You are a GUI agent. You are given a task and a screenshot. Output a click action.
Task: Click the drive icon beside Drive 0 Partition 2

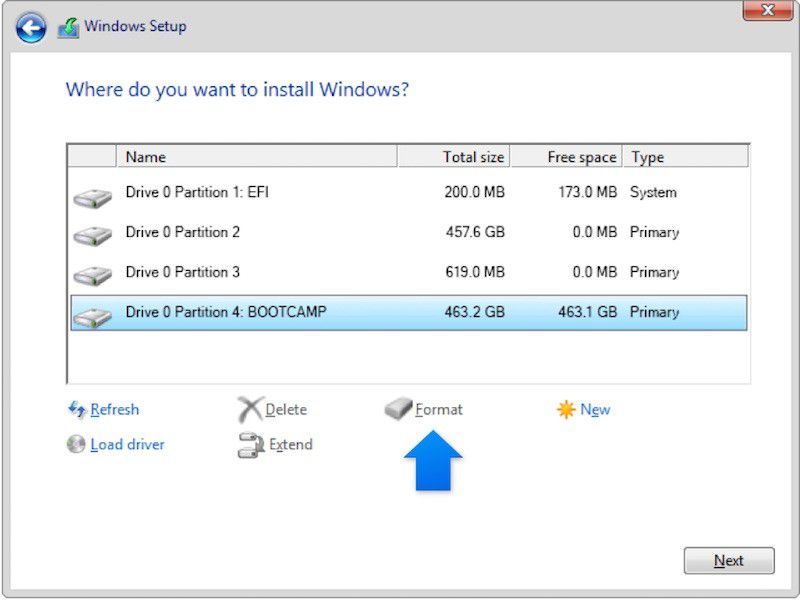[91, 232]
